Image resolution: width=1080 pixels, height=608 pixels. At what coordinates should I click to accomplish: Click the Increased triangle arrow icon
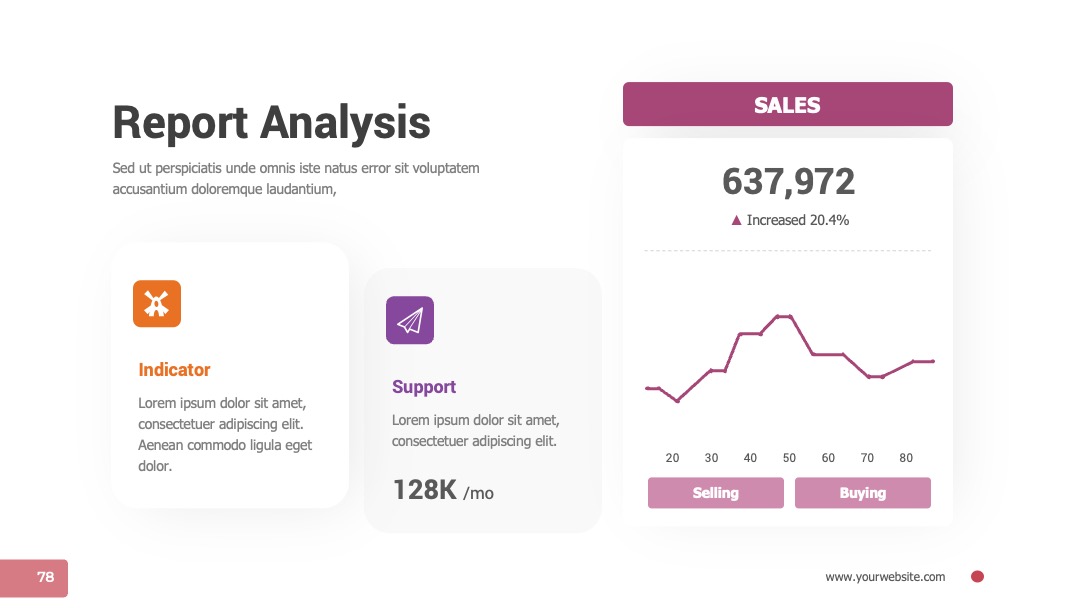point(736,220)
